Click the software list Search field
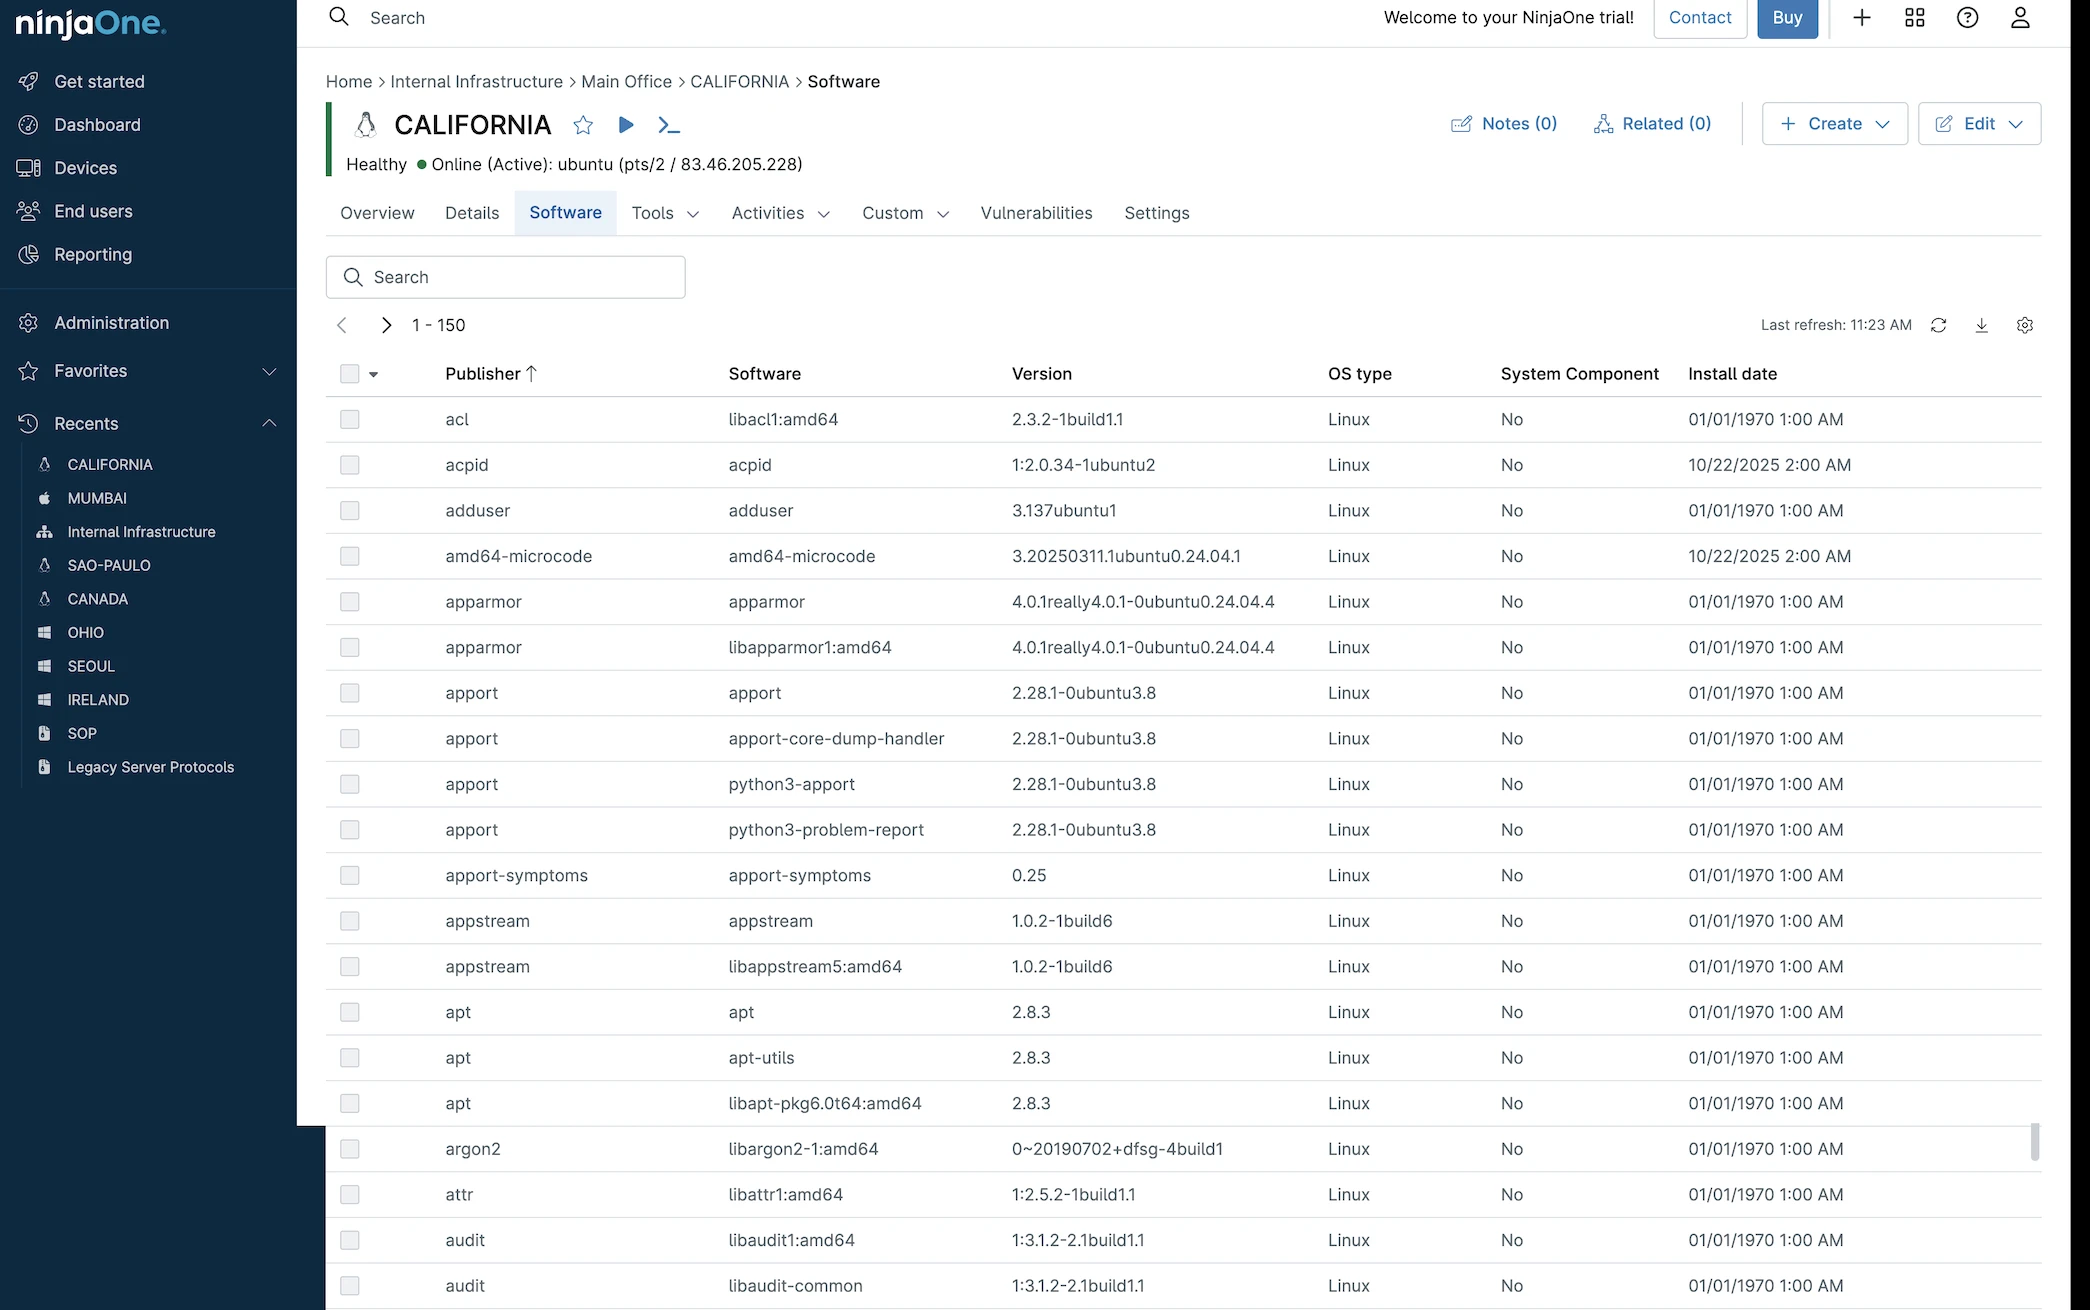The height and width of the screenshot is (1310, 2090). coord(506,277)
